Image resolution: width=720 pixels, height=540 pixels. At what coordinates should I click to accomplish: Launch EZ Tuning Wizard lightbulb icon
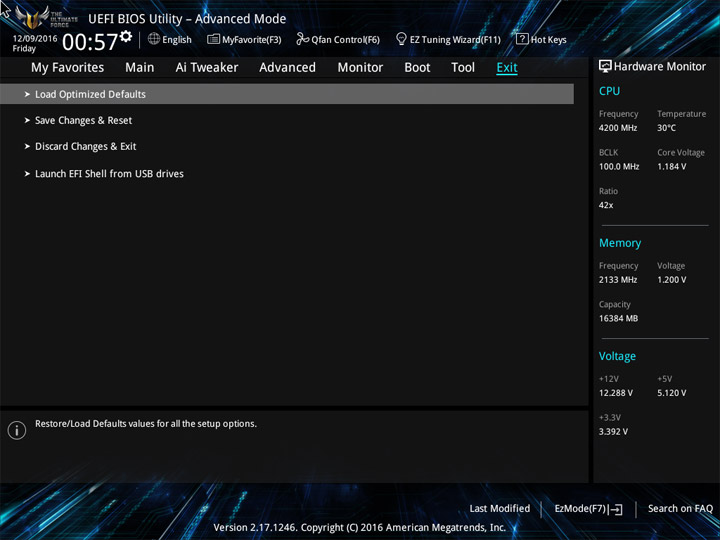[401, 39]
